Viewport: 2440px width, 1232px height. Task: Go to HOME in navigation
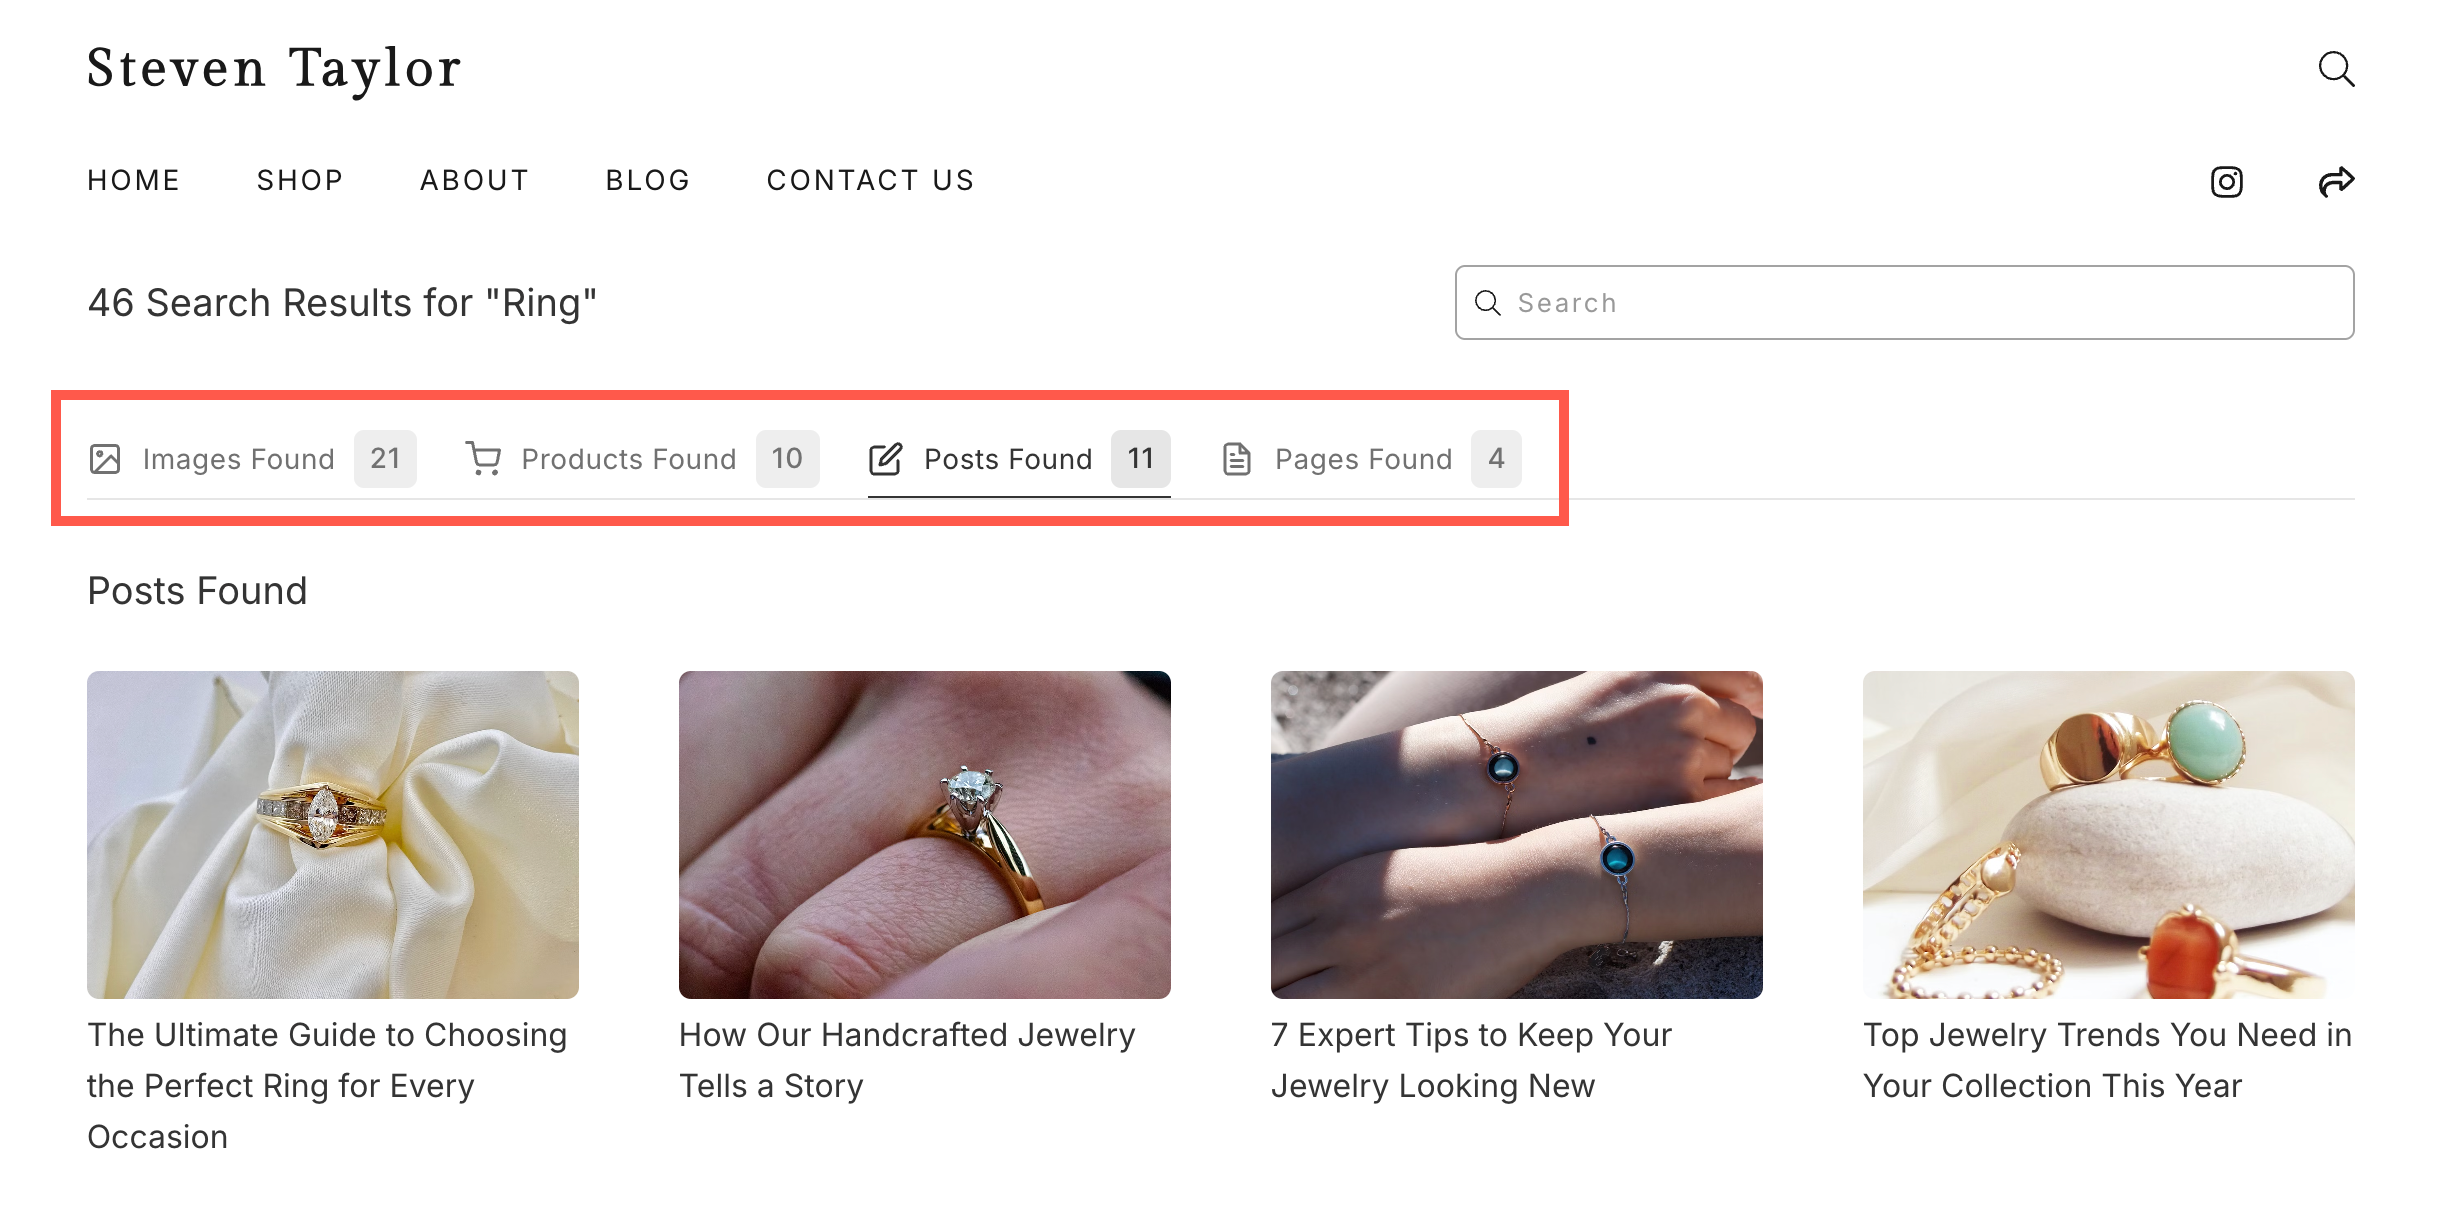coord(134,180)
